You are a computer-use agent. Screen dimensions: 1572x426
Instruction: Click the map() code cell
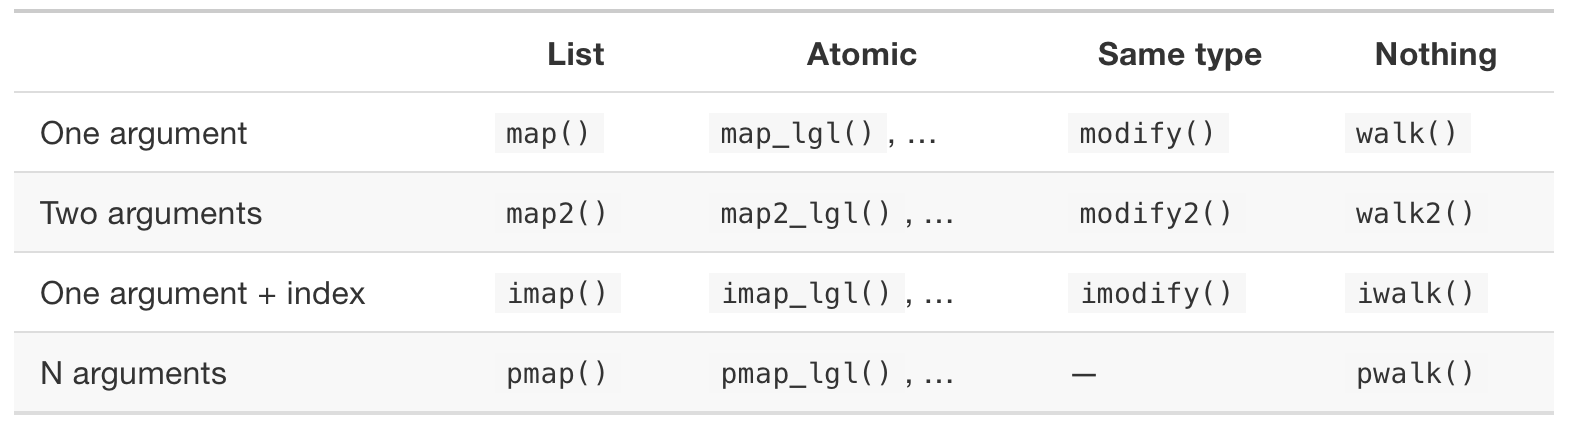[548, 133]
